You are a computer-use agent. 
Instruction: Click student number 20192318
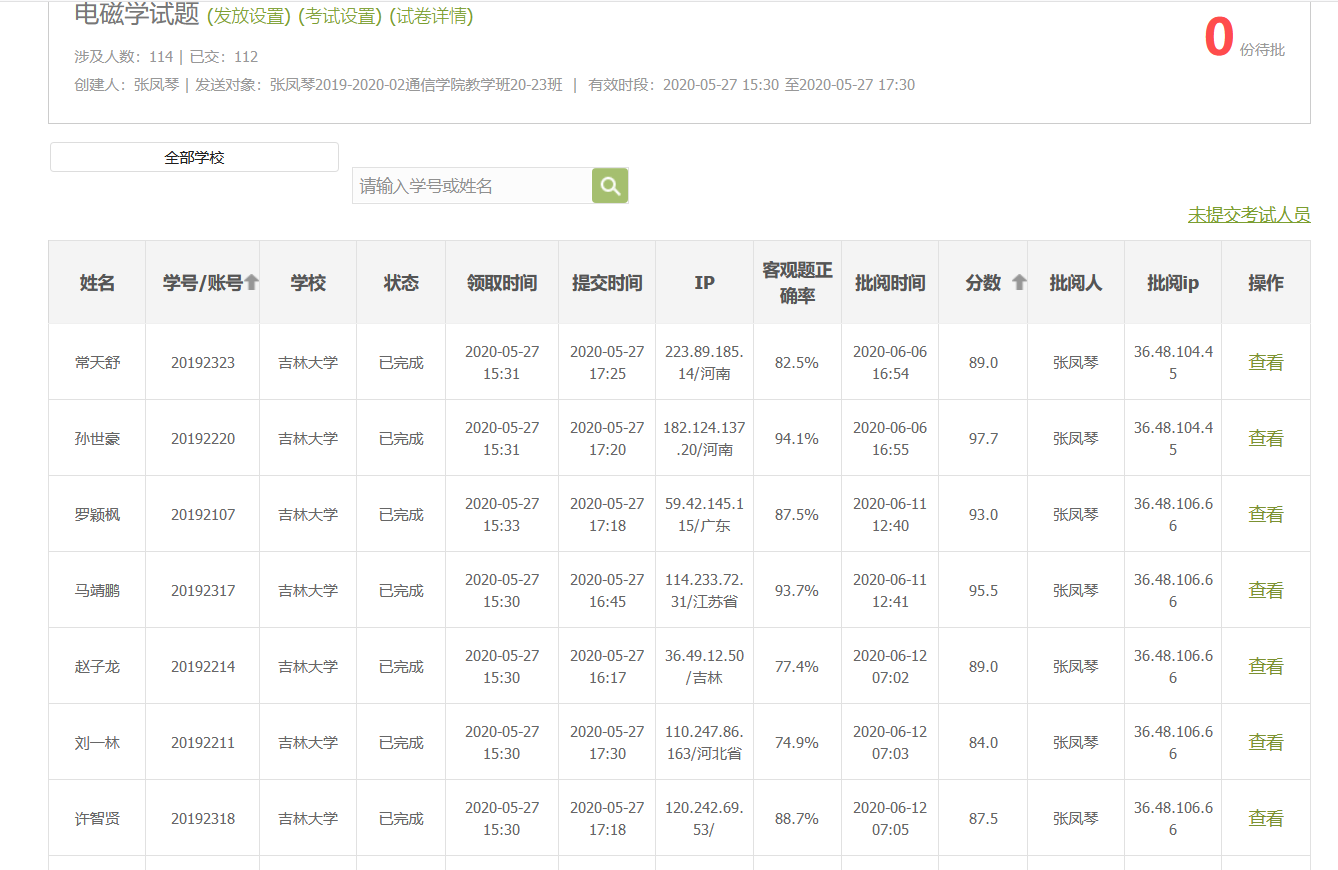tap(203, 818)
